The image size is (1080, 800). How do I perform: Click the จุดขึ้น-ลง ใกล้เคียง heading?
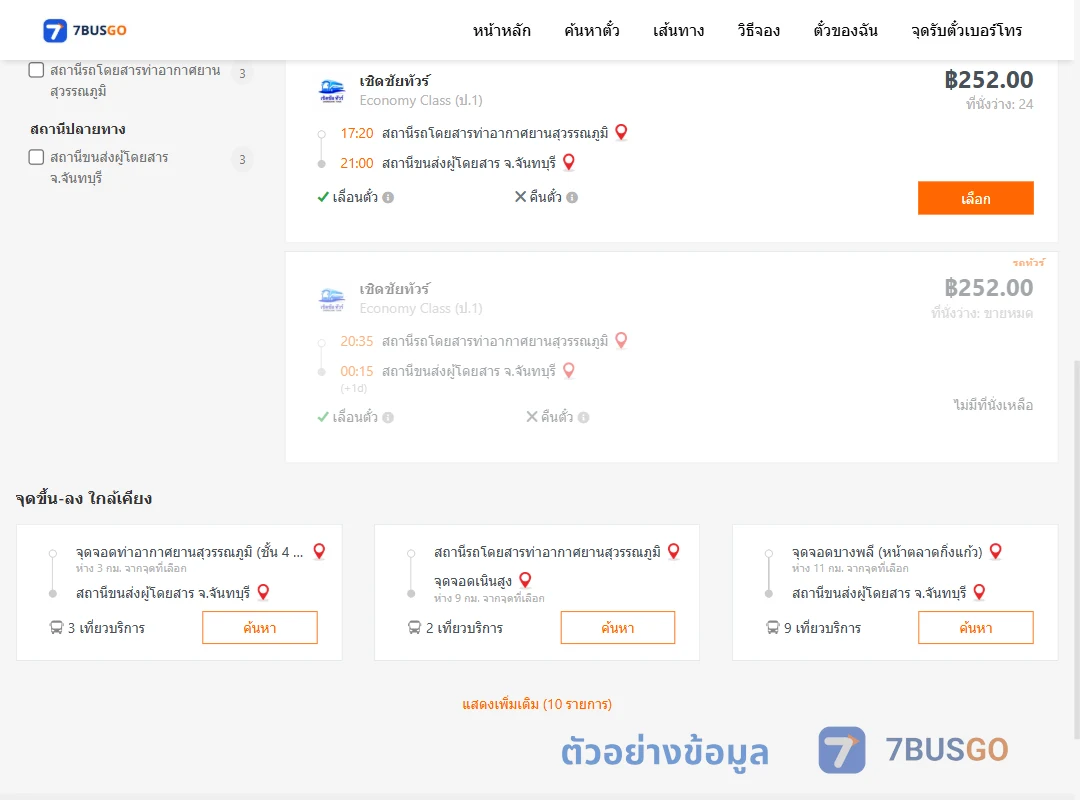tap(84, 498)
